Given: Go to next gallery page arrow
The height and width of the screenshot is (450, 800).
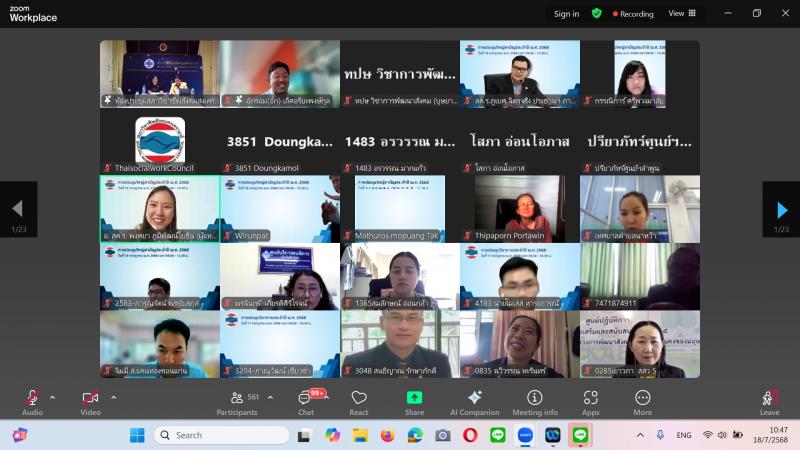Looking at the screenshot, I should coord(781,209).
